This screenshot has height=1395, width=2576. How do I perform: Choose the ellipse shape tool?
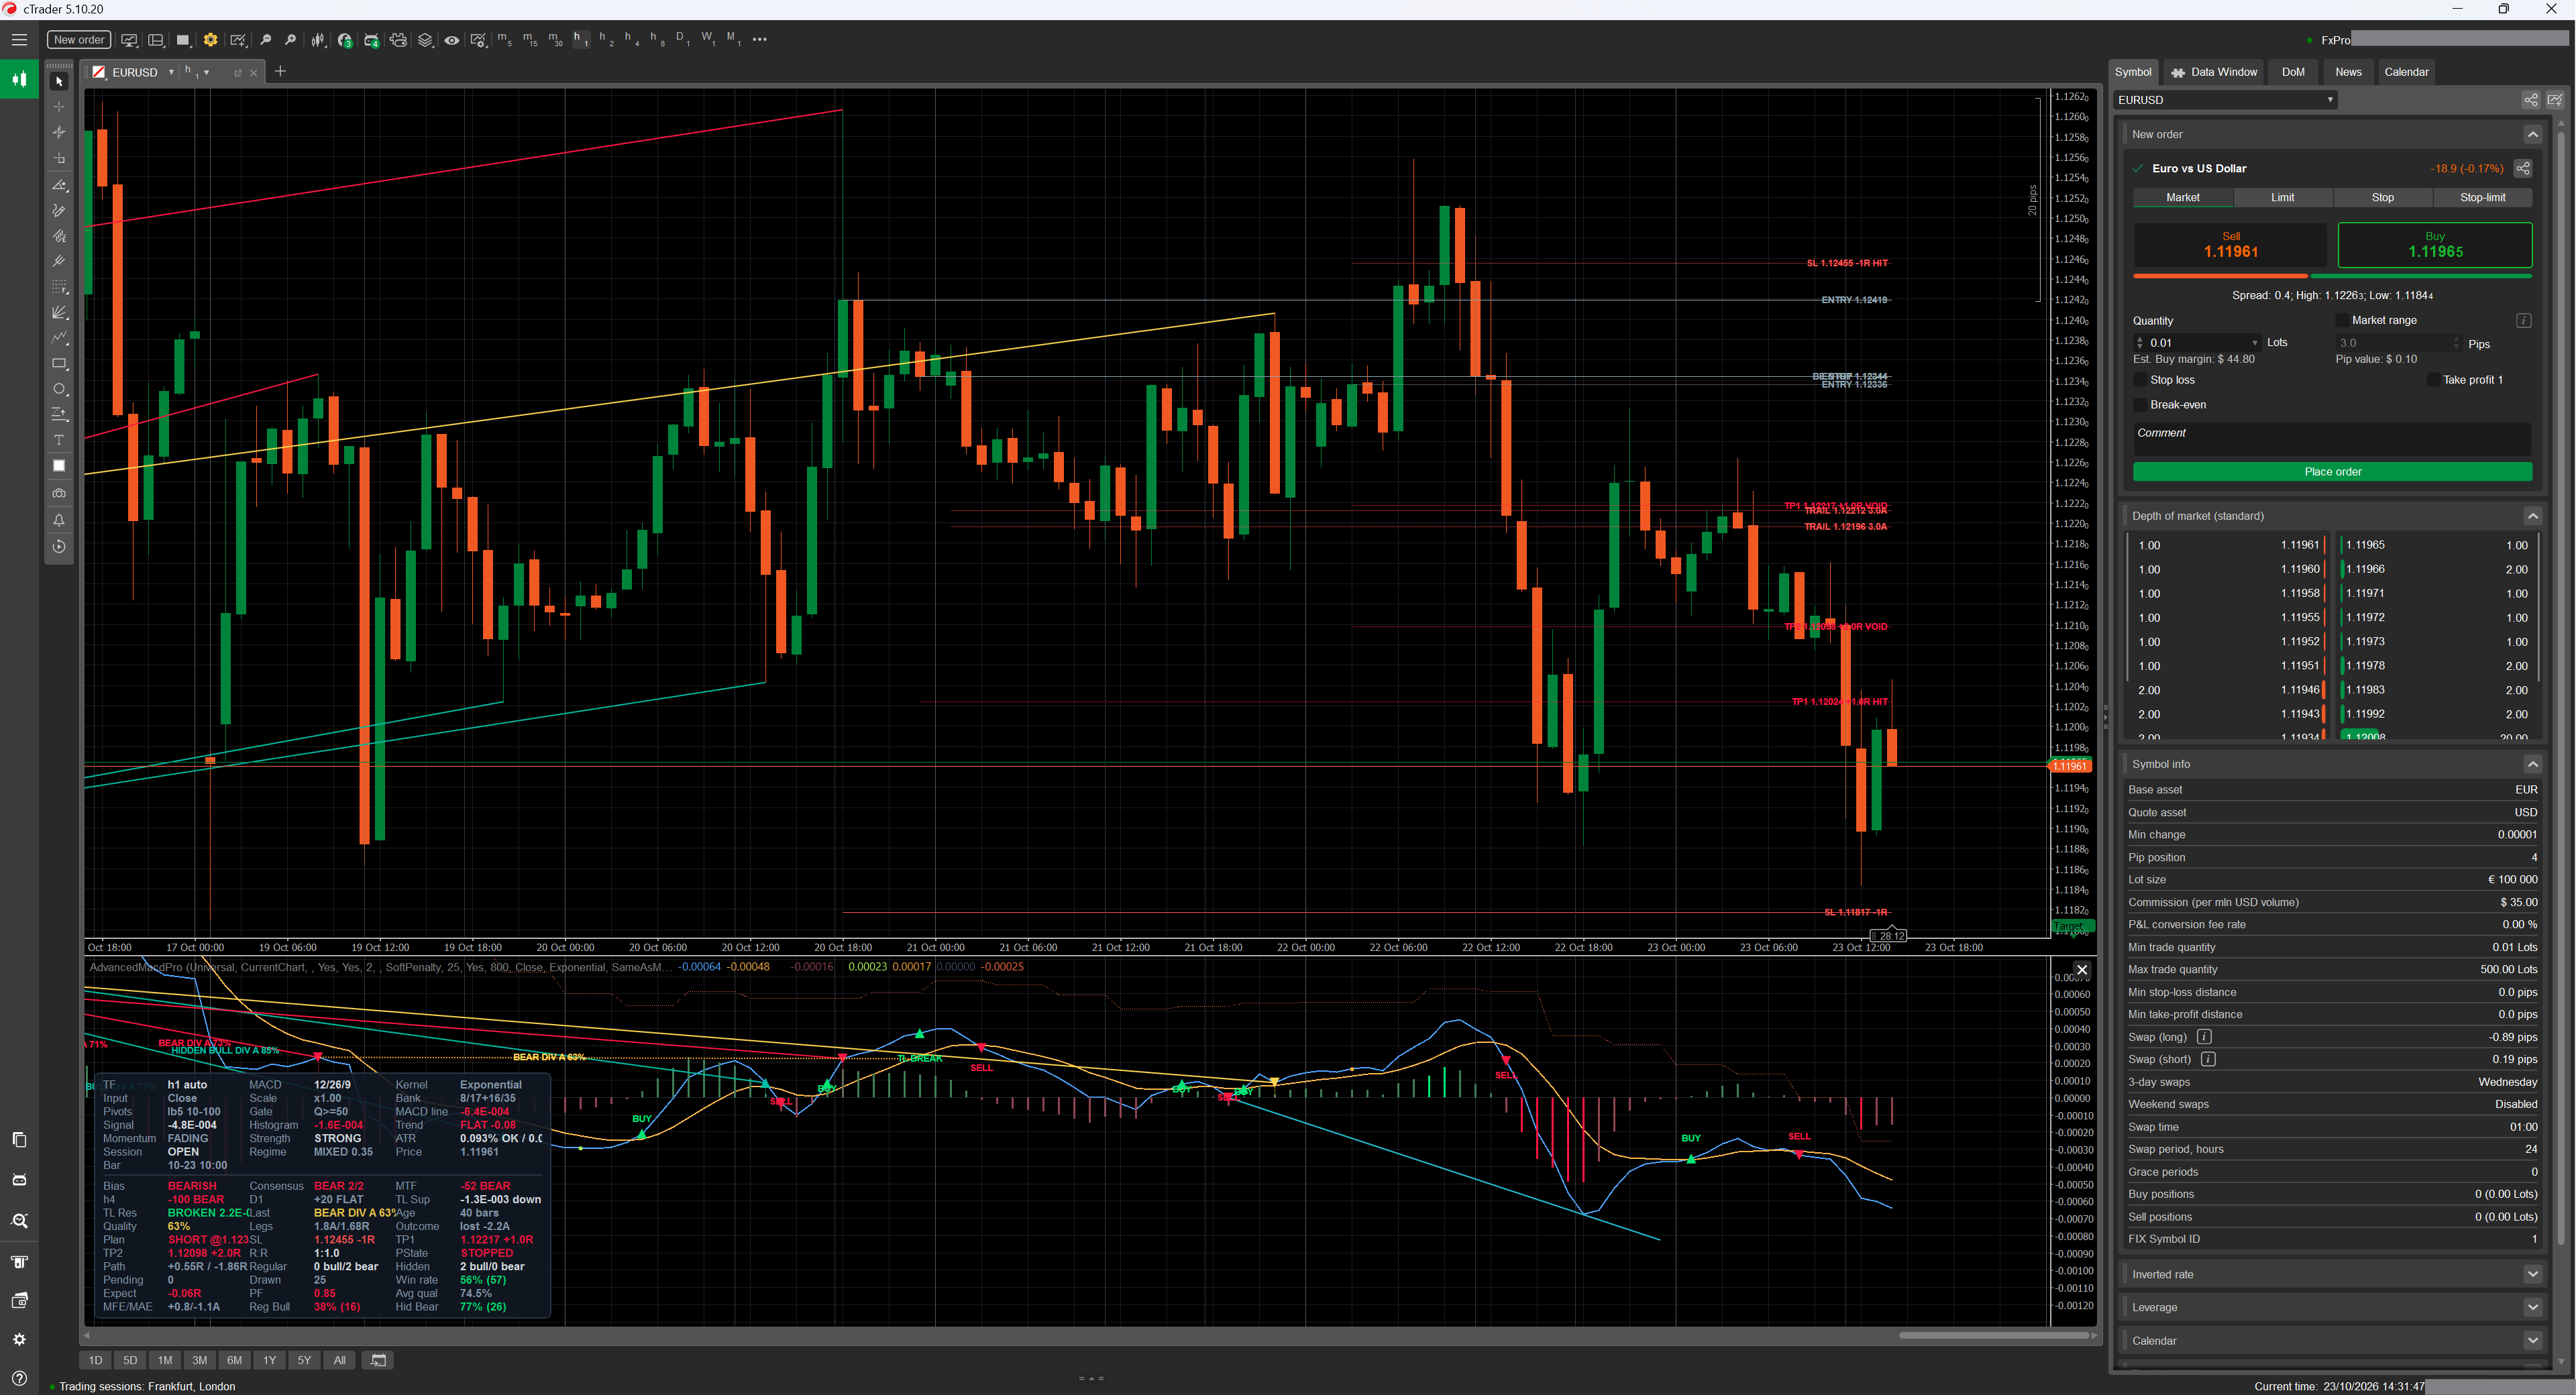pyautogui.click(x=59, y=389)
